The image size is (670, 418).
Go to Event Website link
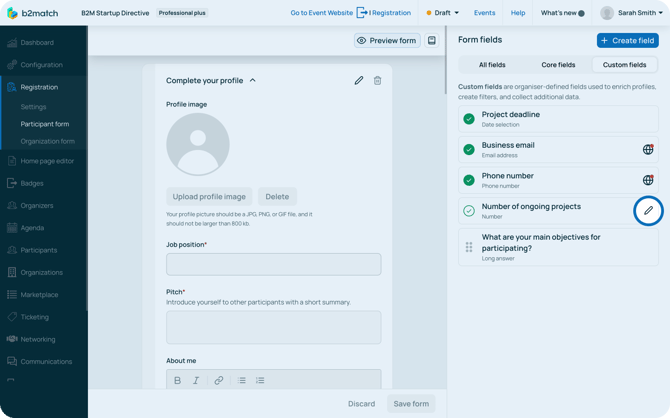coord(321,13)
